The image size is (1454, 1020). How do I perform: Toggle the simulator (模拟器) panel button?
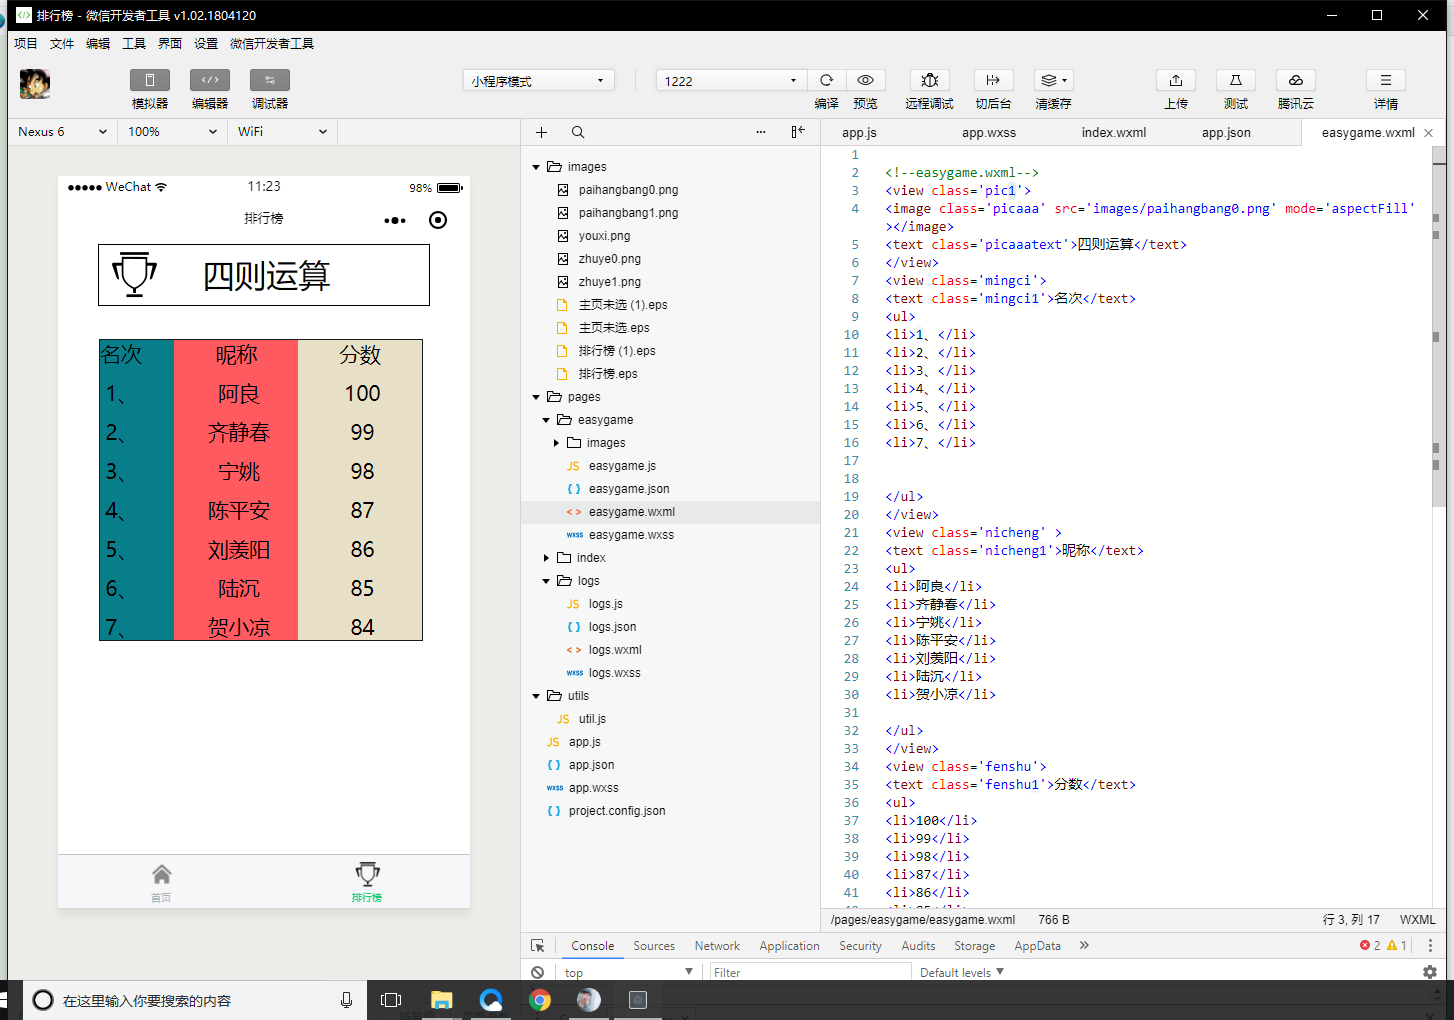click(150, 80)
